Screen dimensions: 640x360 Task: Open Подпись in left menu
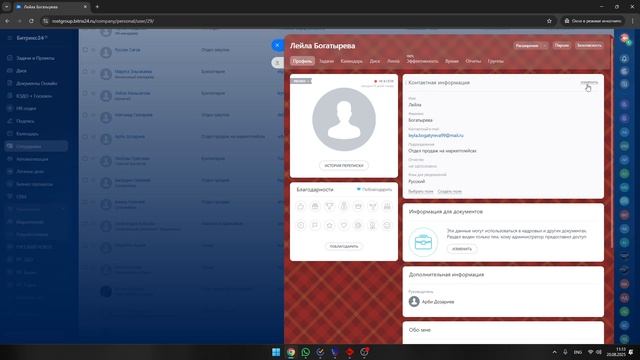[x=25, y=121]
